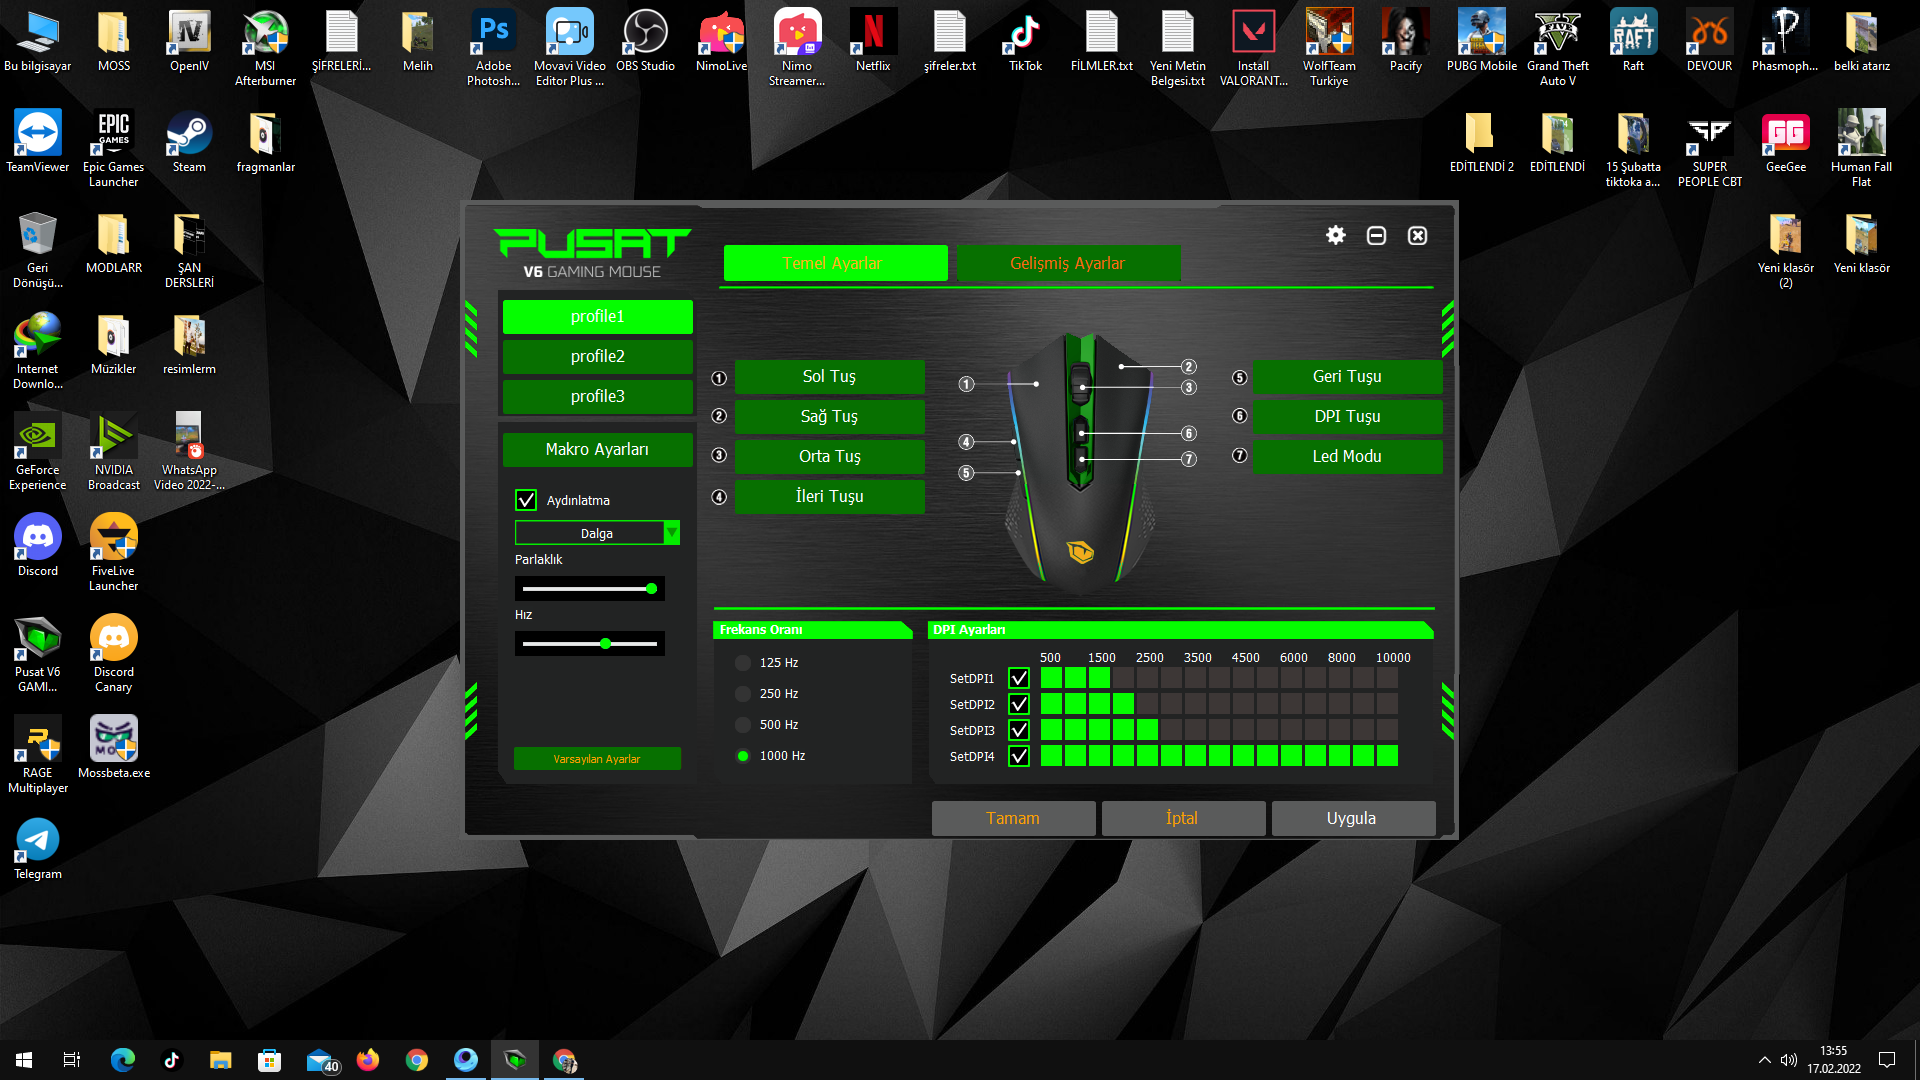Open Firefox from the taskbar

[x=368, y=1060]
